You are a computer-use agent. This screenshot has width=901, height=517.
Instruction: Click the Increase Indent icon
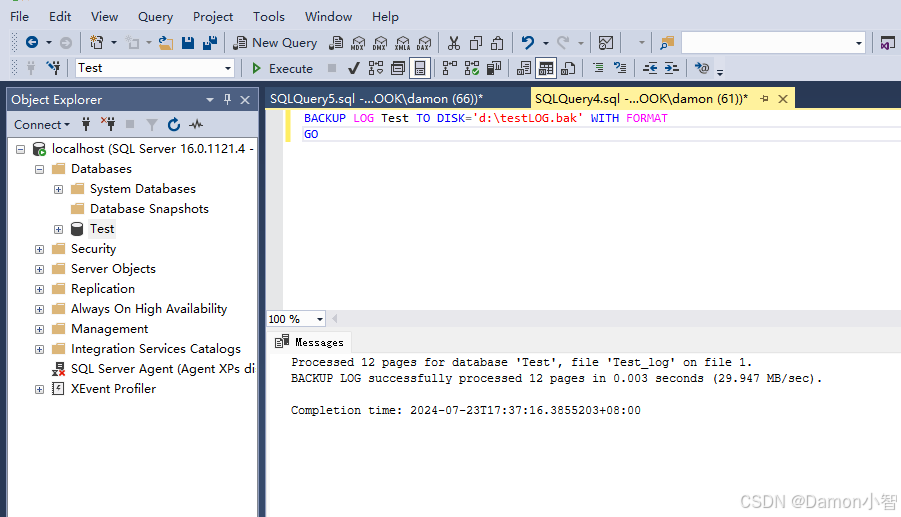click(672, 68)
